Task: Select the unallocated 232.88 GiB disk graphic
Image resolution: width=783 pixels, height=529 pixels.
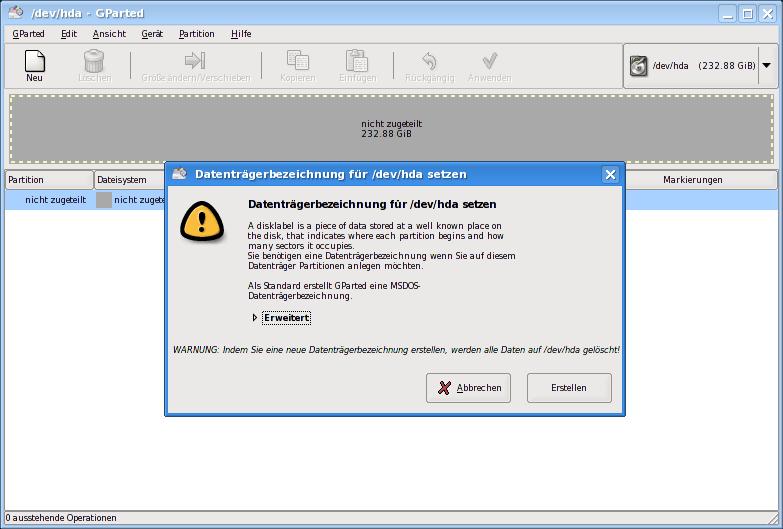Action: click(392, 129)
